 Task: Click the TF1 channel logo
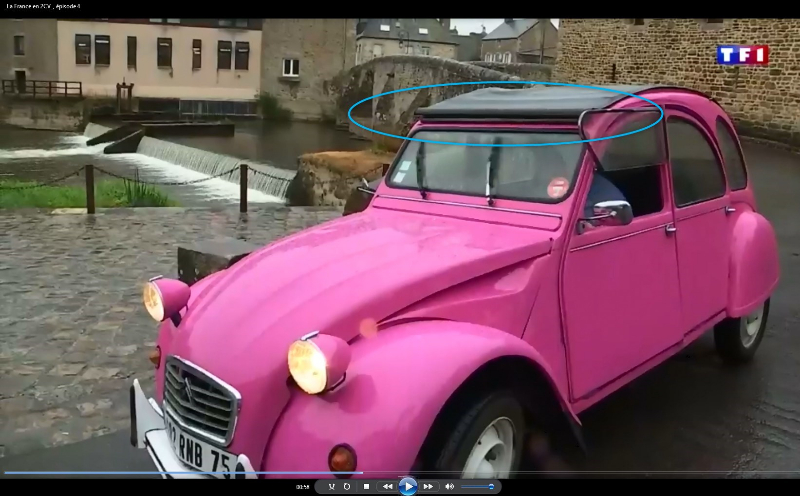[742, 55]
